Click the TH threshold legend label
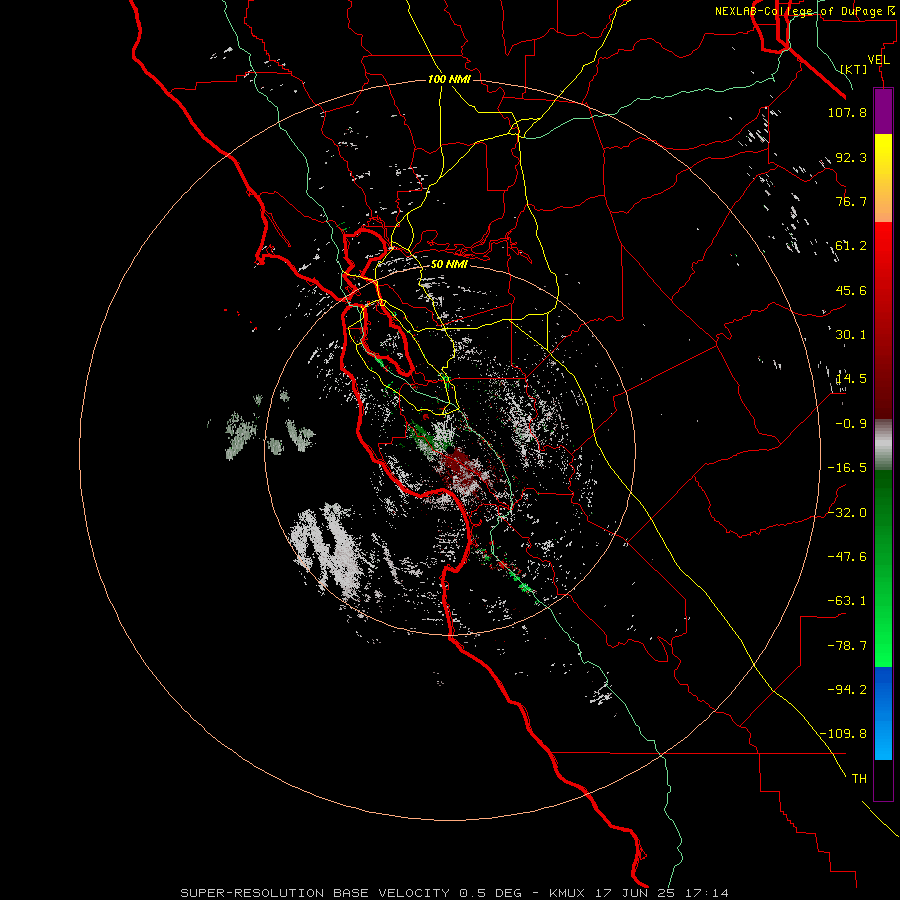 [x=859, y=779]
